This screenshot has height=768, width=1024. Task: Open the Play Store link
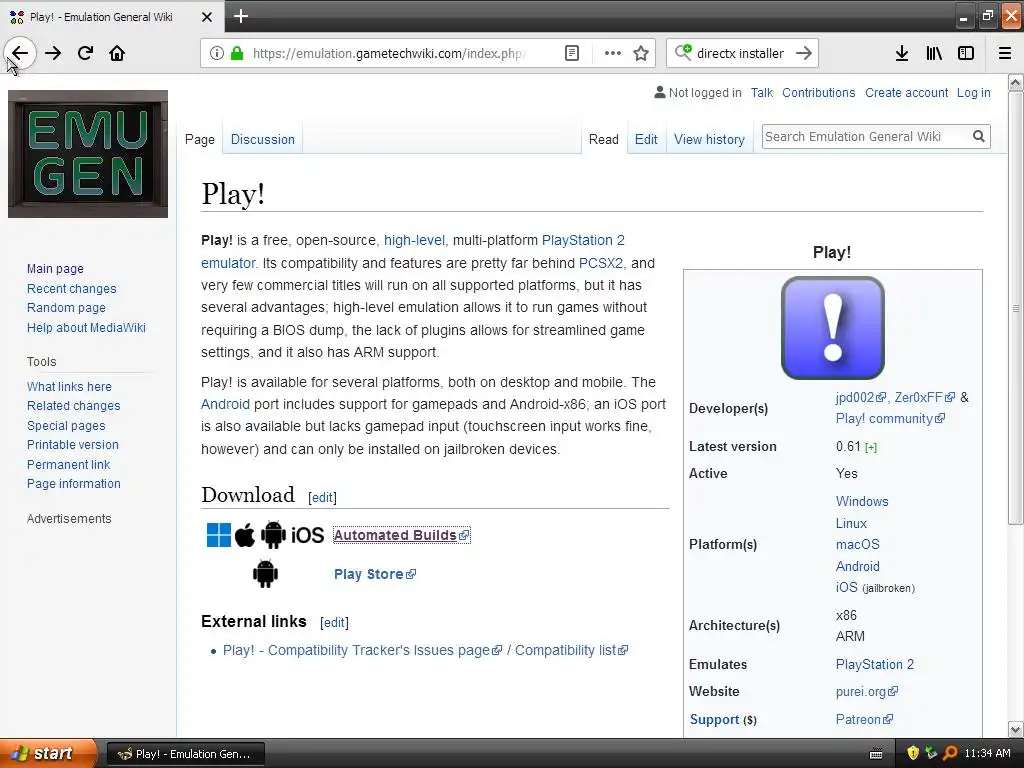375,574
